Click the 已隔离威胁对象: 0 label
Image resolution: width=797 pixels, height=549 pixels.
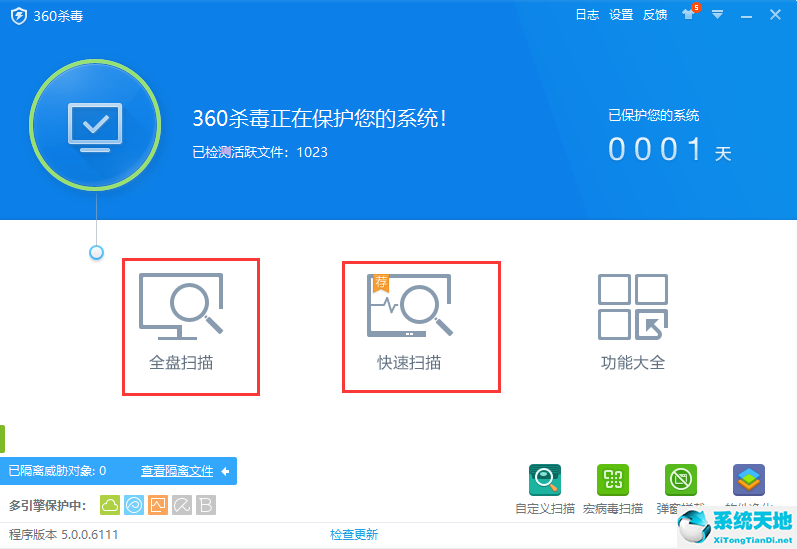(57, 471)
